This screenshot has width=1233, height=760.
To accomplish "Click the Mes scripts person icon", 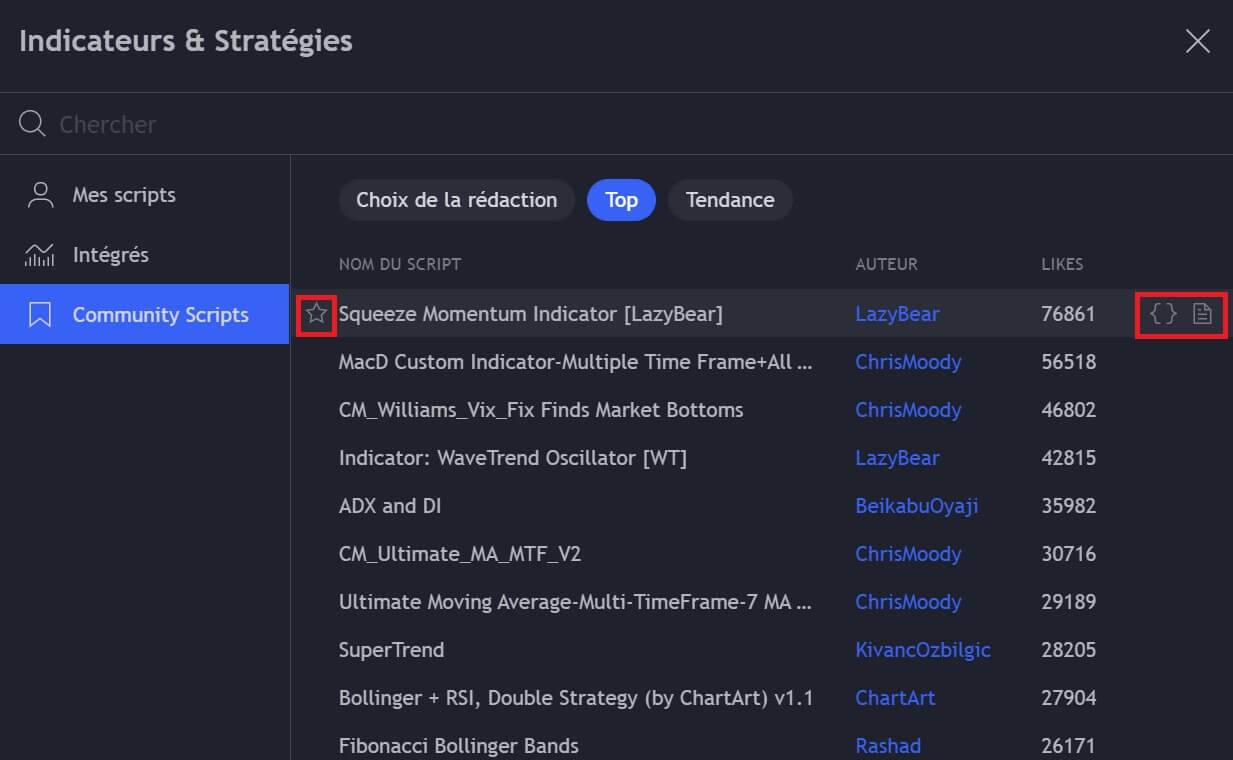I will [40, 195].
